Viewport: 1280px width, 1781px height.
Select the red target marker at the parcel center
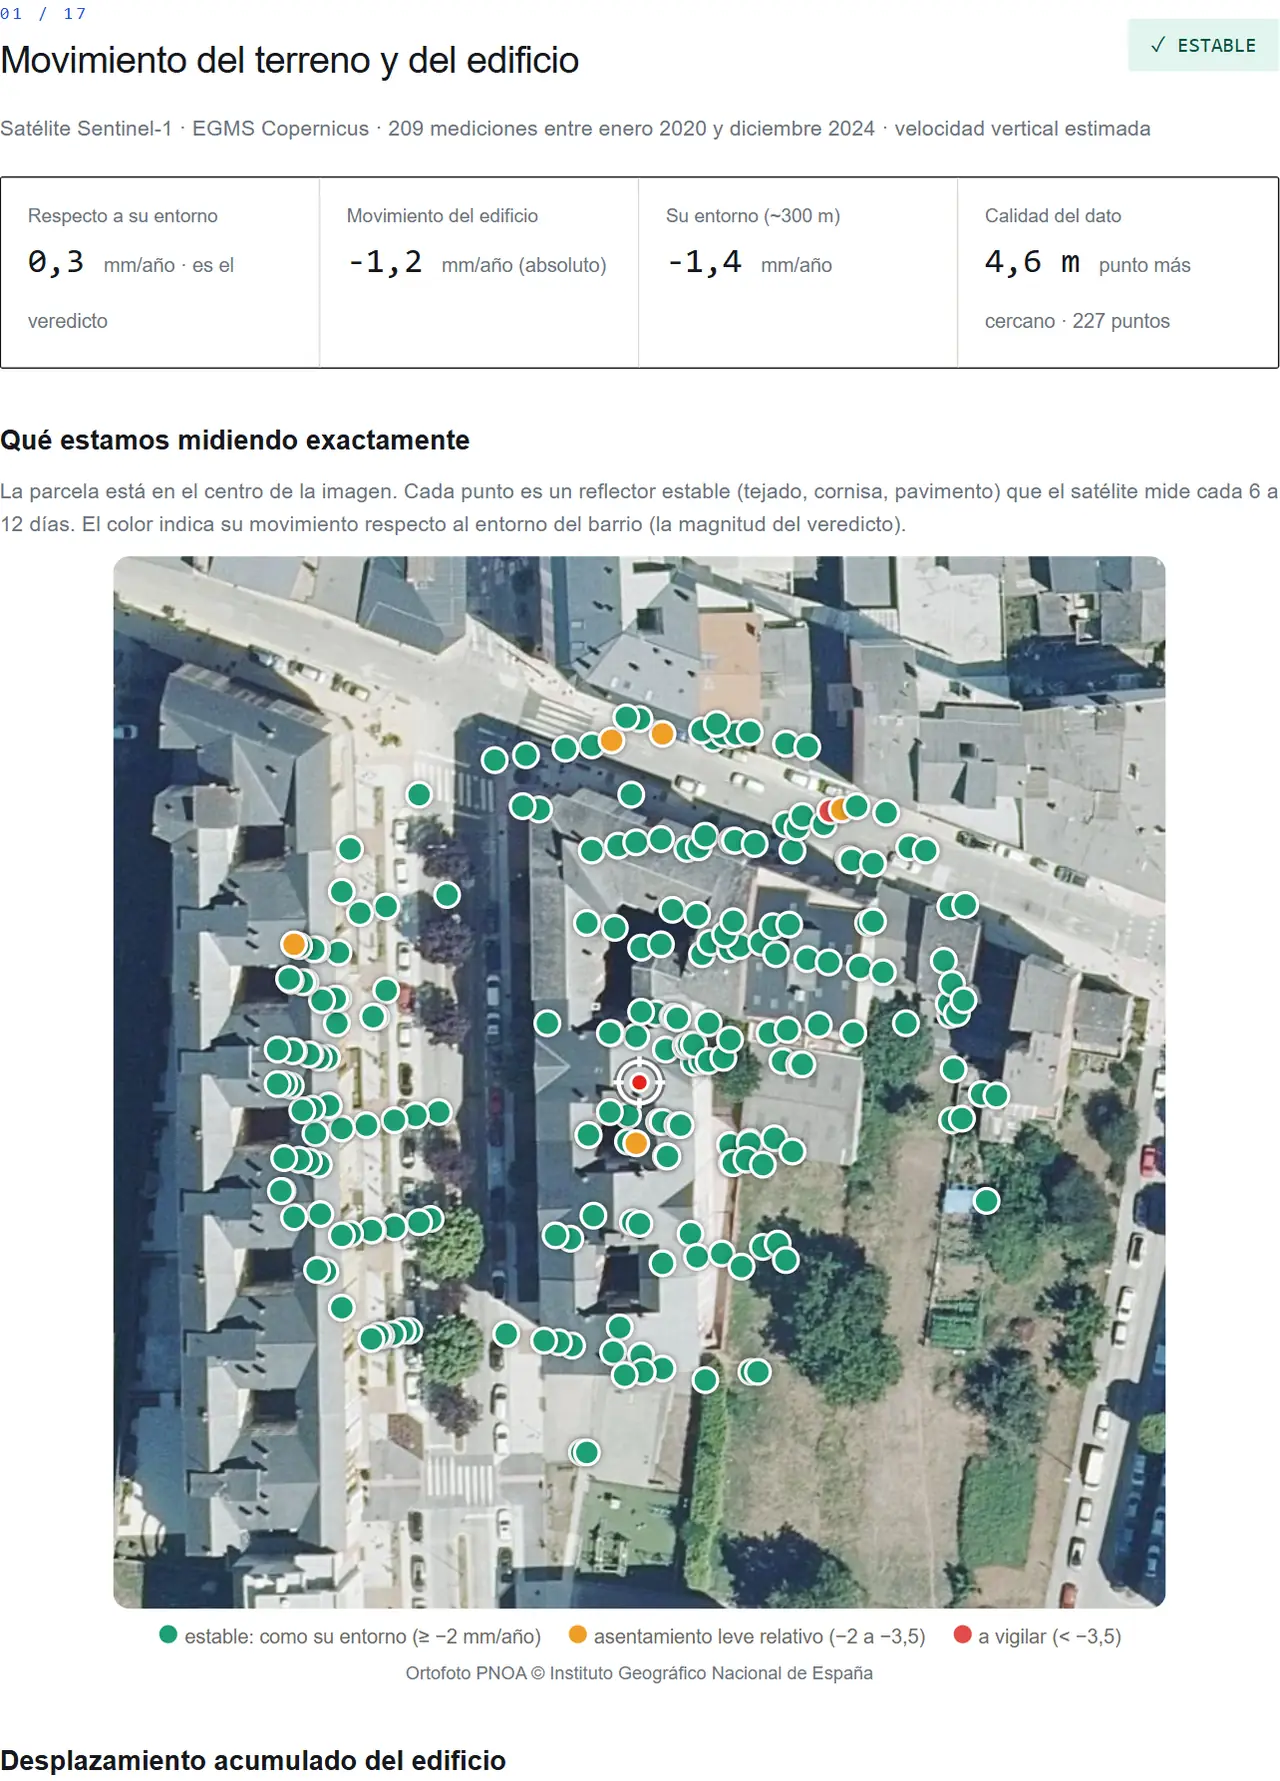tap(639, 1082)
